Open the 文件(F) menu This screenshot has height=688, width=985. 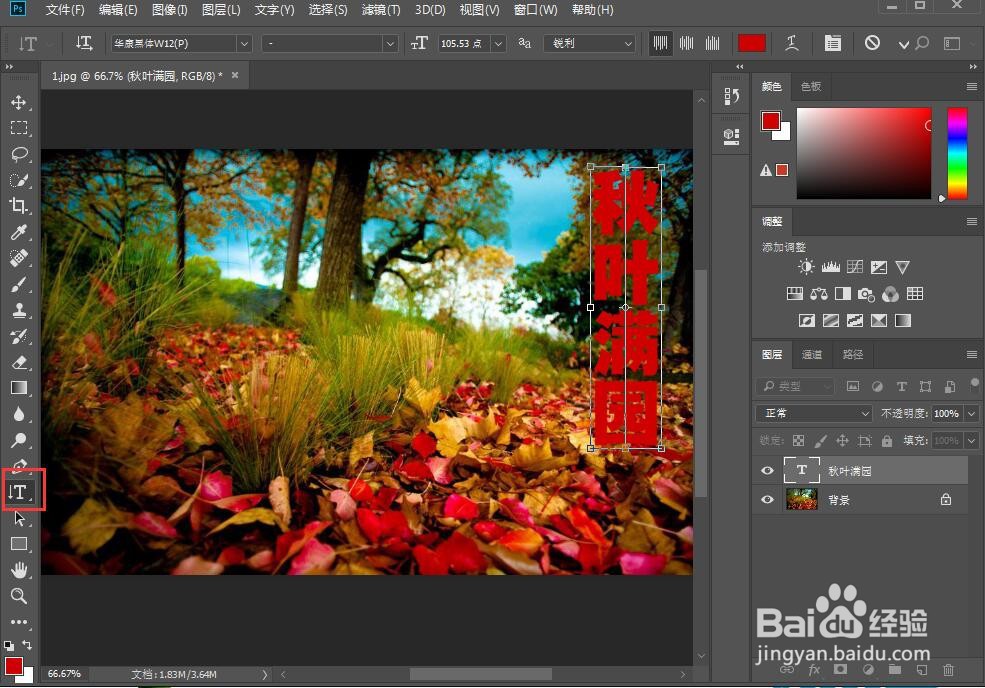(x=65, y=10)
